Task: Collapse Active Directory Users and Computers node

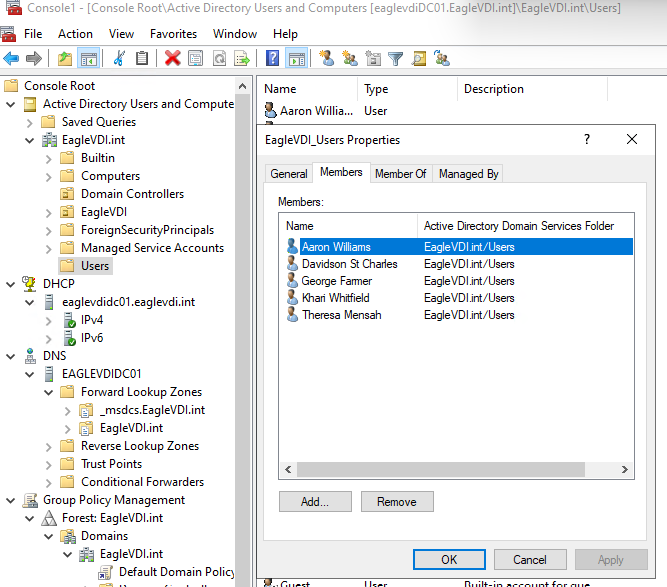Action: tap(11, 104)
